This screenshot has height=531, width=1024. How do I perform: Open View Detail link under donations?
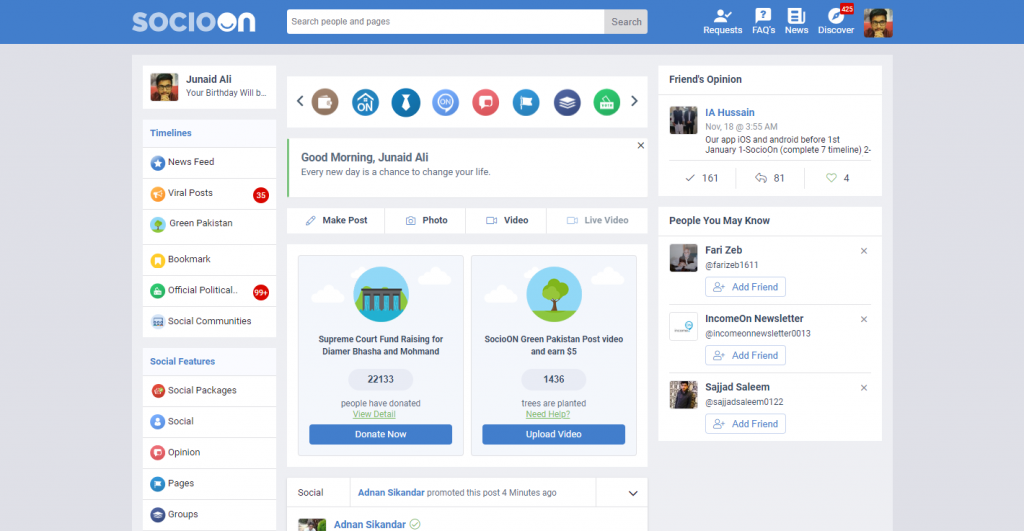tap(374, 414)
